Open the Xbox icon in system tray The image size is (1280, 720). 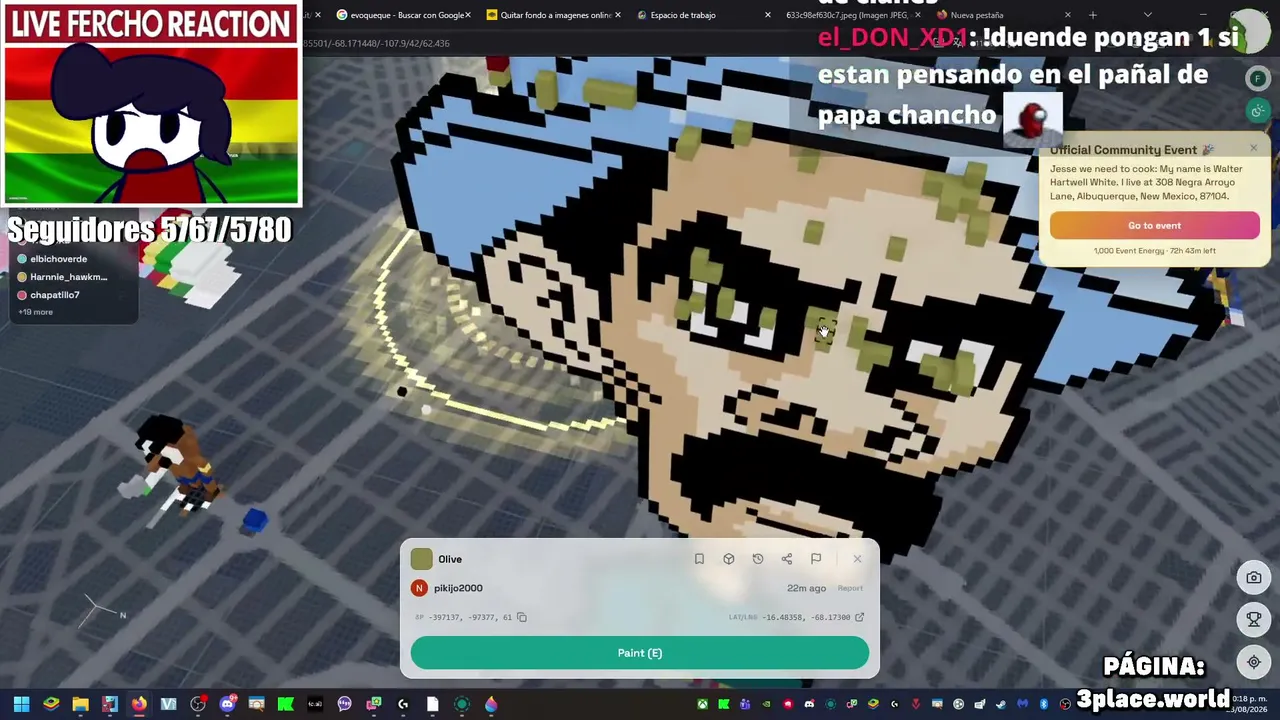(703, 704)
